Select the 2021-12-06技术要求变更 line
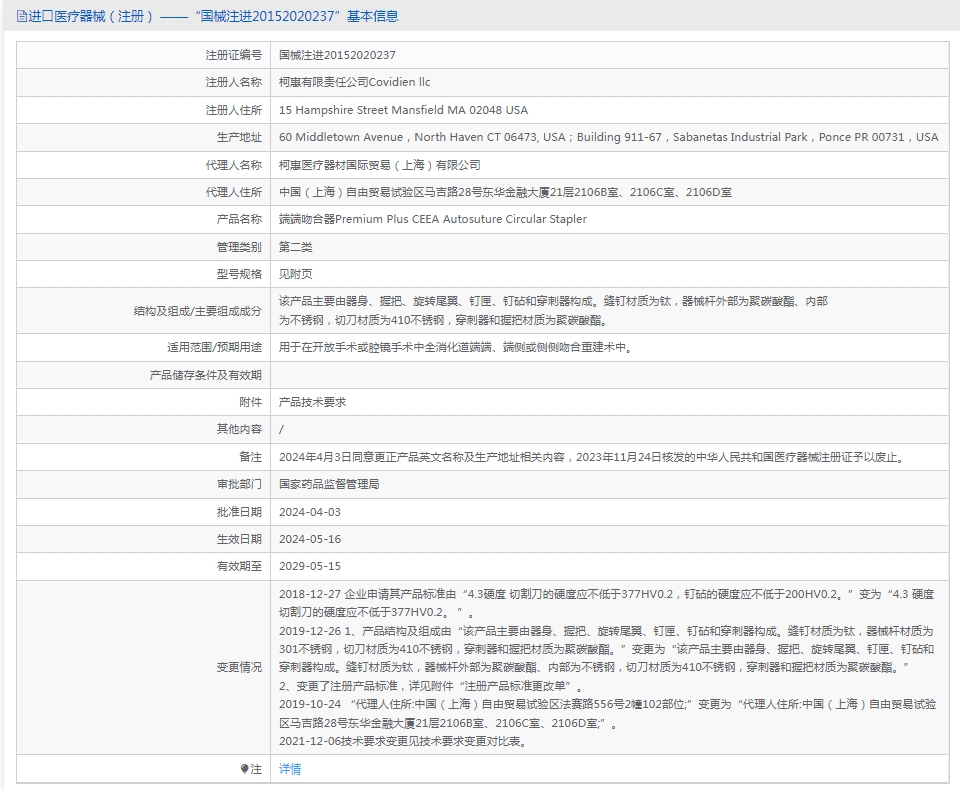 click(403, 741)
